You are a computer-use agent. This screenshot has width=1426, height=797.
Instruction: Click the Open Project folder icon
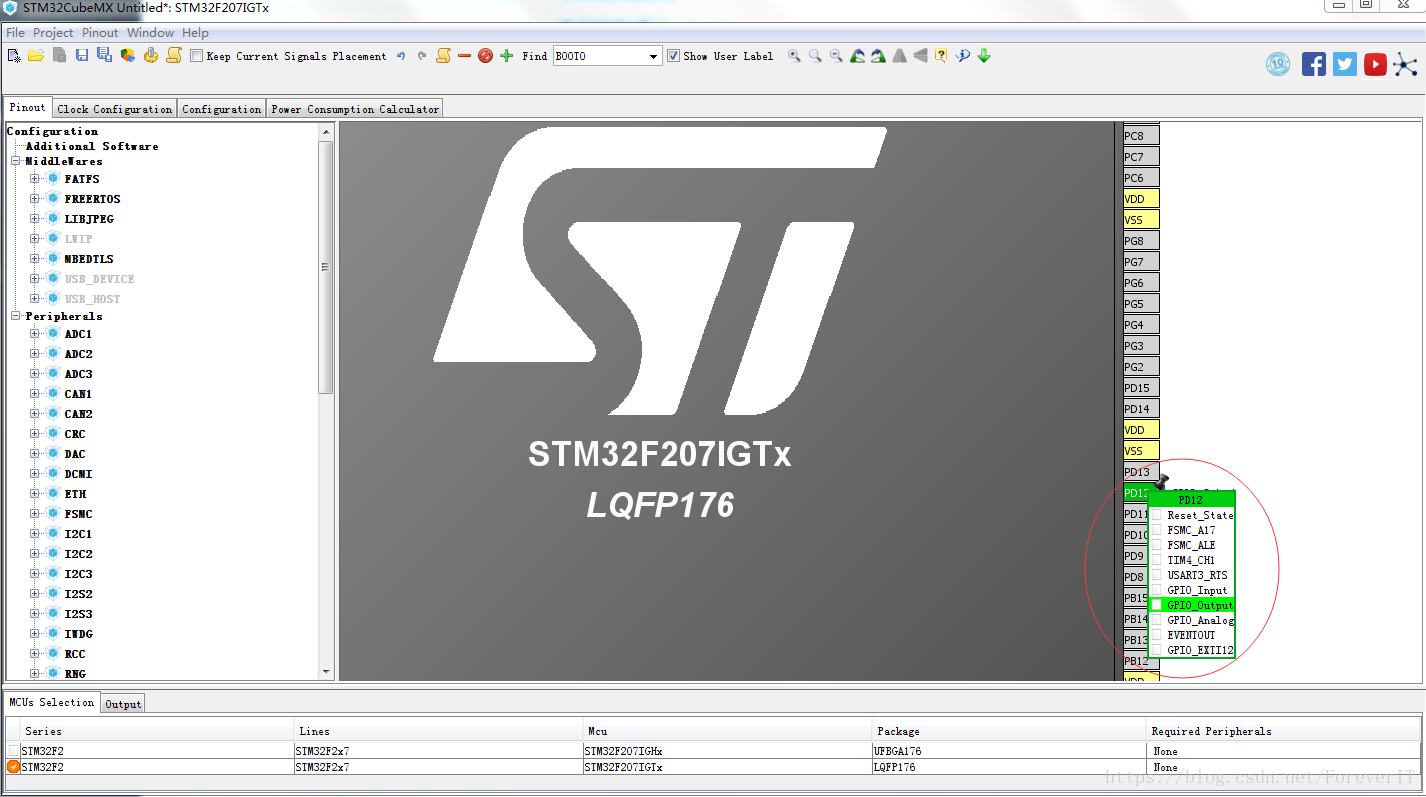pos(35,56)
